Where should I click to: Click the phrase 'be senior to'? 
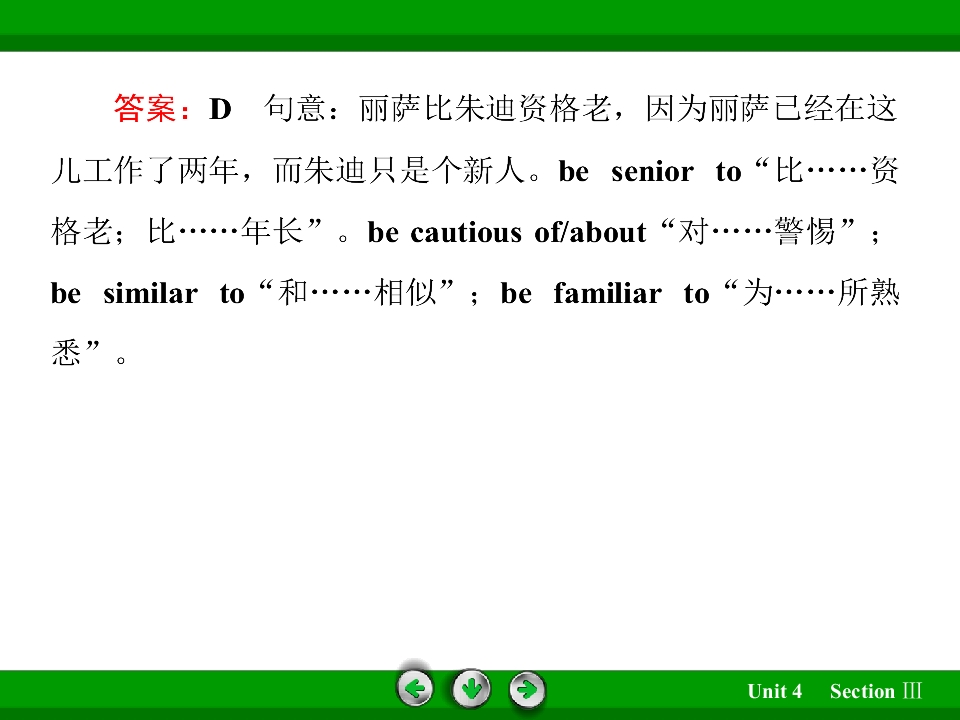tap(650, 171)
